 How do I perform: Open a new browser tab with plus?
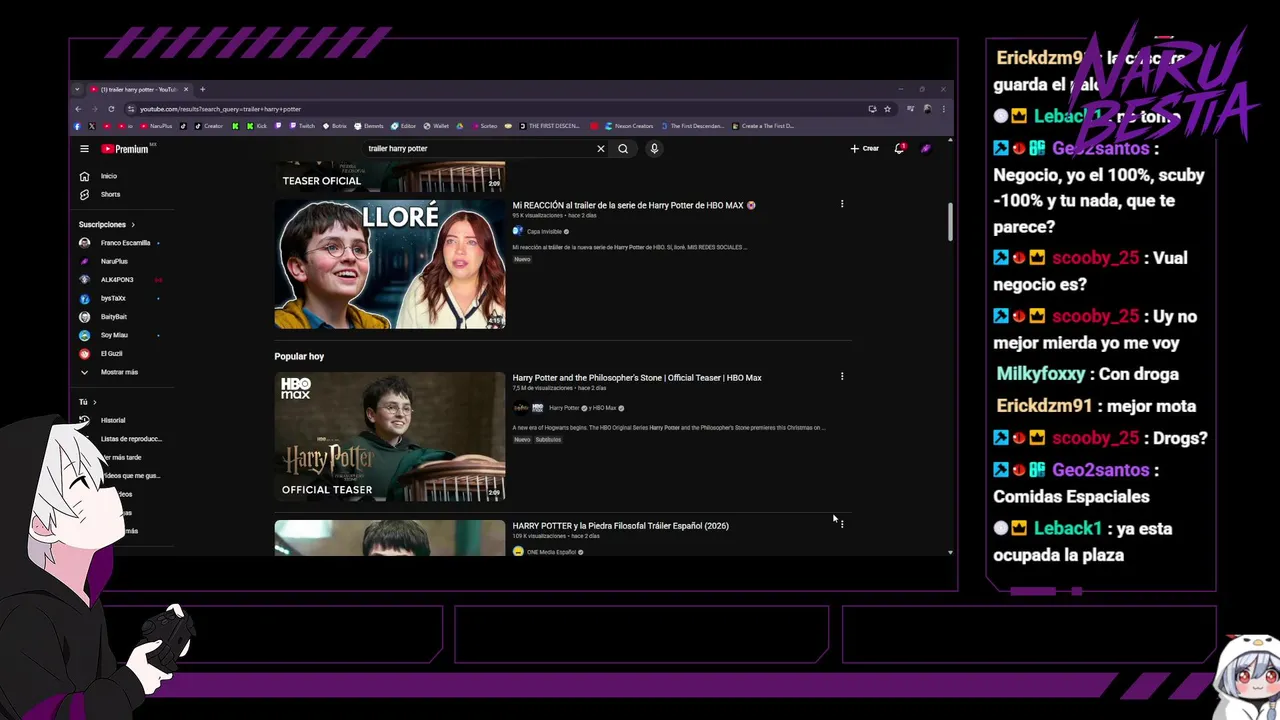tap(202, 89)
